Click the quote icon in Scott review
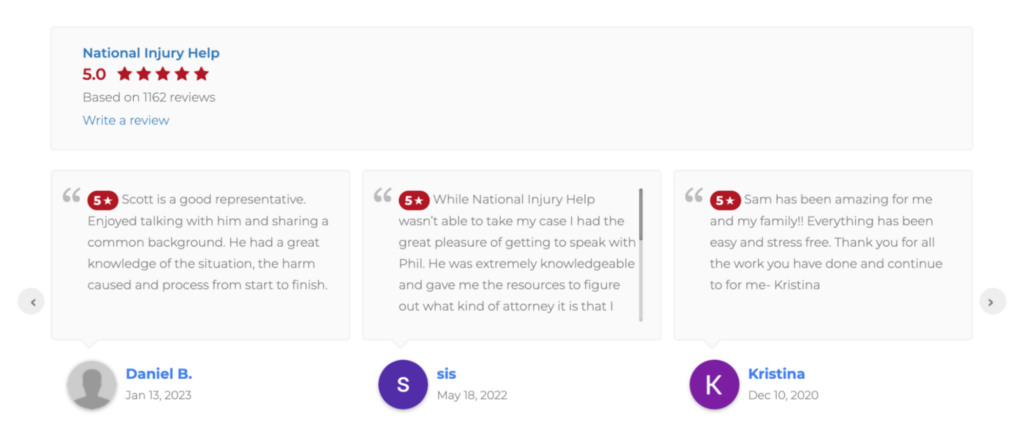1024x436 pixels. tap(71, 195)
